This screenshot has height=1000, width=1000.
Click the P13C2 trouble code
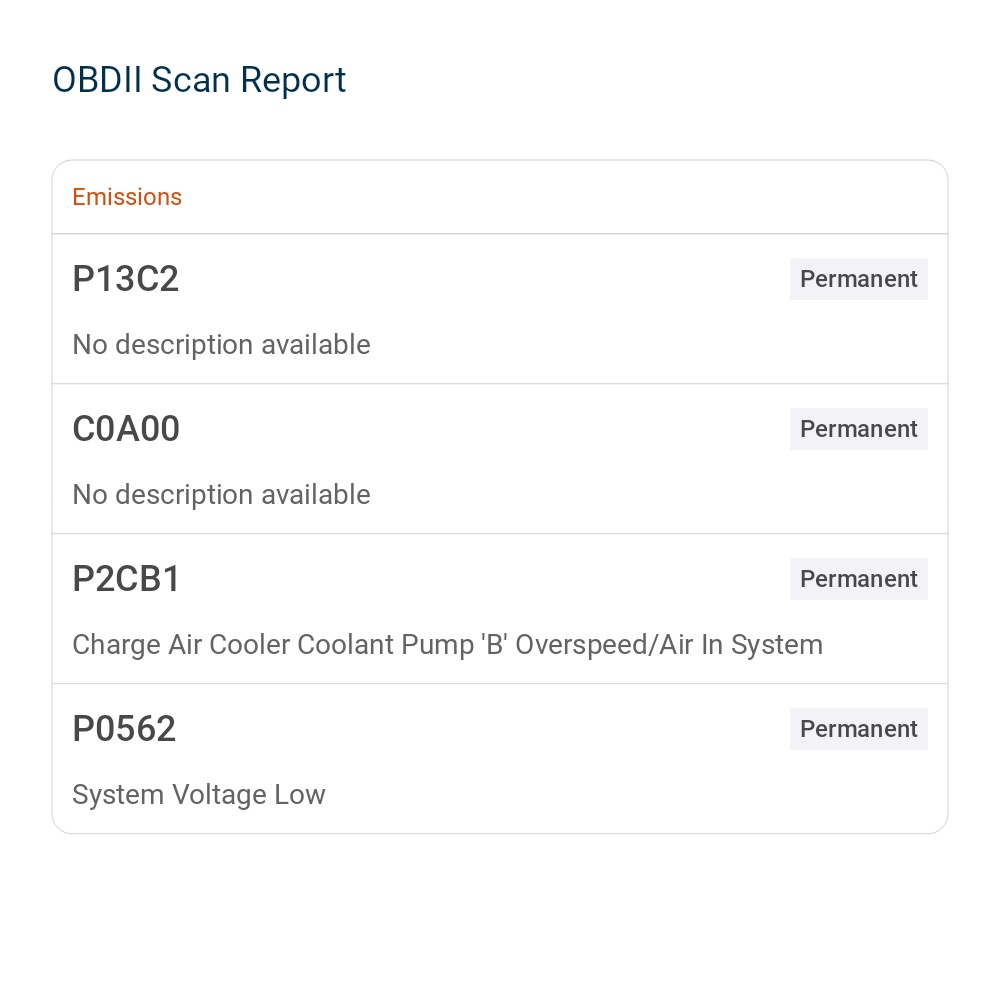coord(126,279)
